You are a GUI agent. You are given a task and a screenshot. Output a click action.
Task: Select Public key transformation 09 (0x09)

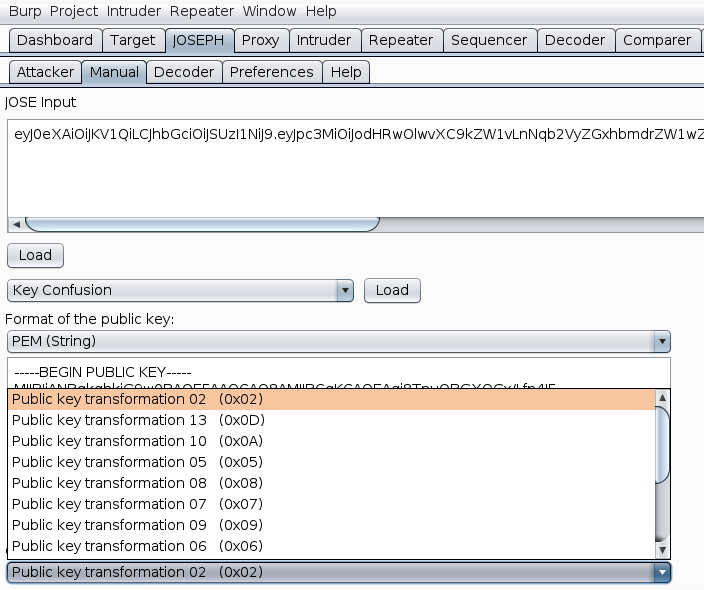coord(332,525)
